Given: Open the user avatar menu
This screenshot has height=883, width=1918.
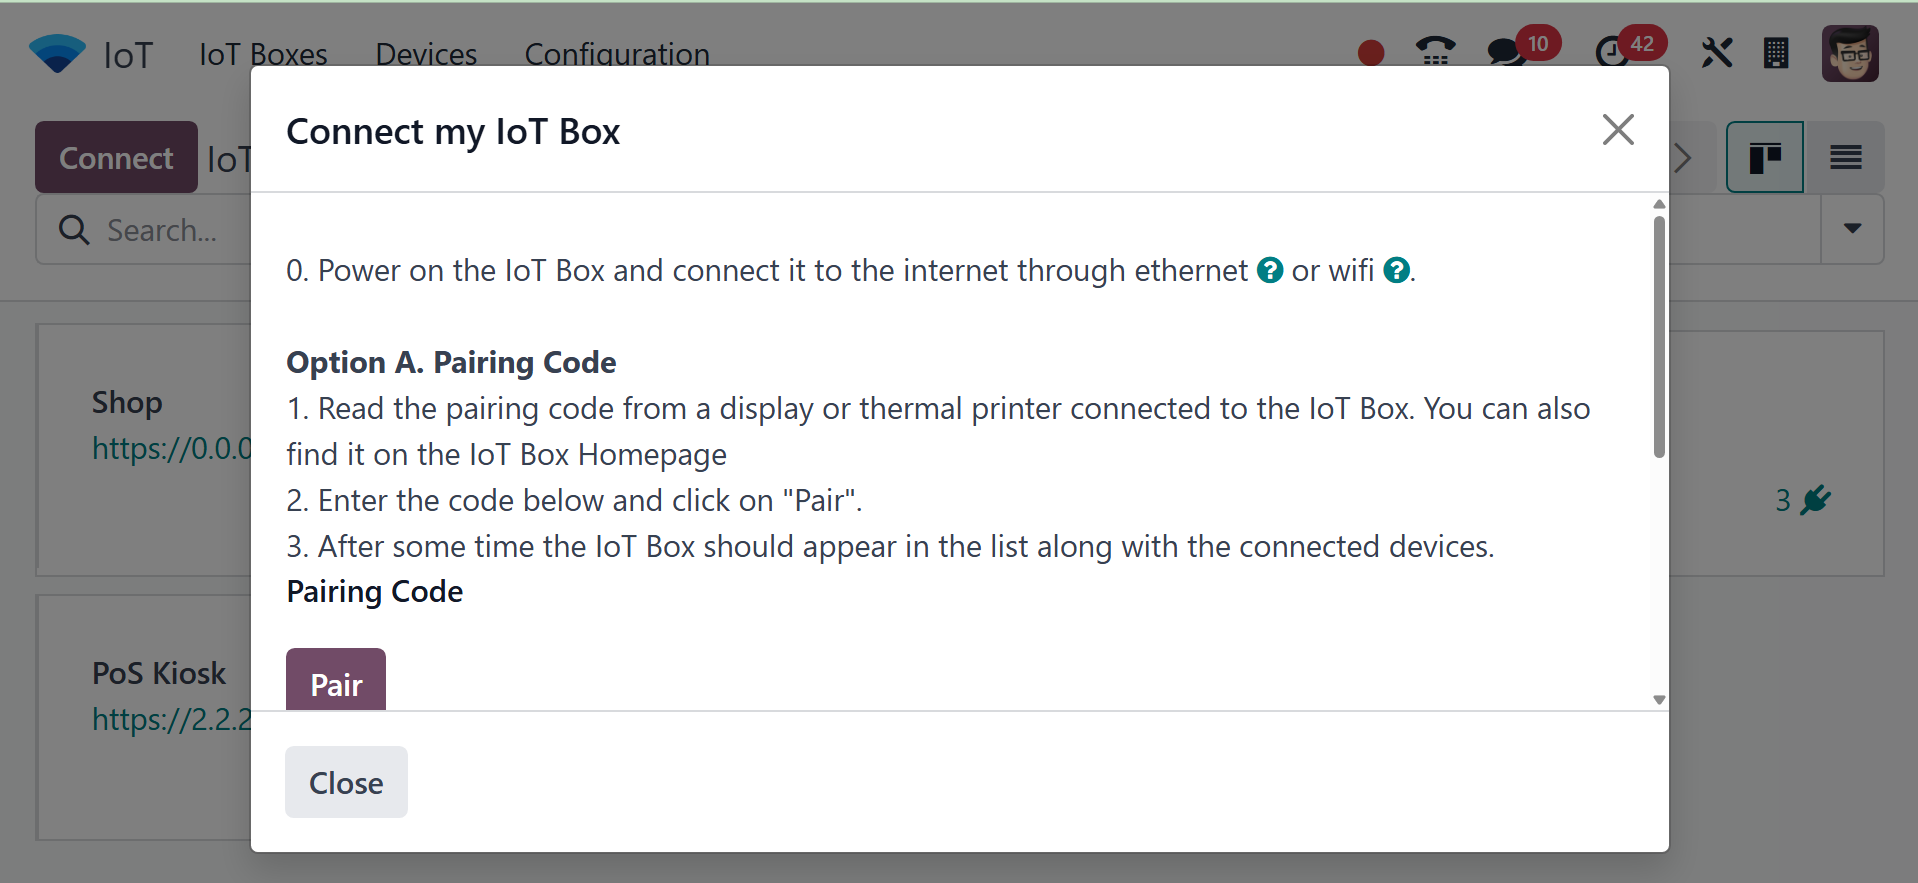Looking at the screenshot, I should tap(1850, 53).
